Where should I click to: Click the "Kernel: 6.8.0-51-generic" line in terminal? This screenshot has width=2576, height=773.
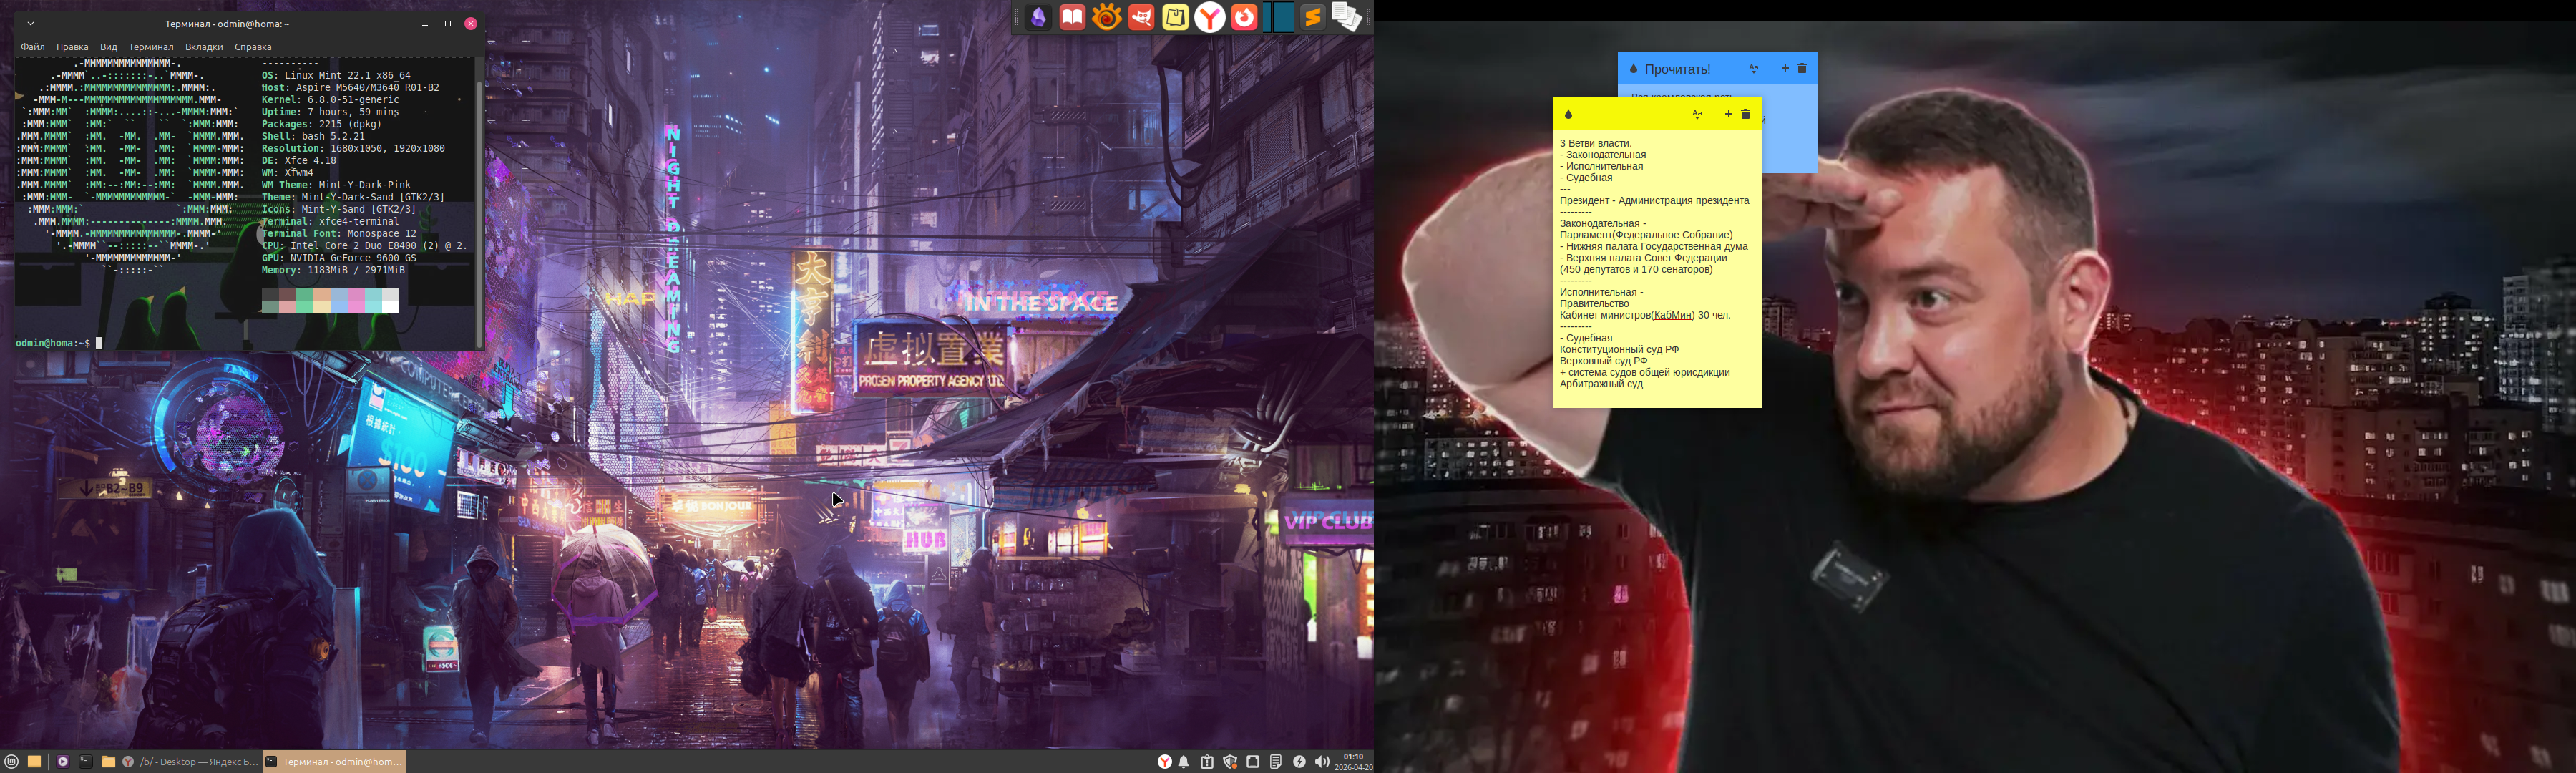click(330, 100)
